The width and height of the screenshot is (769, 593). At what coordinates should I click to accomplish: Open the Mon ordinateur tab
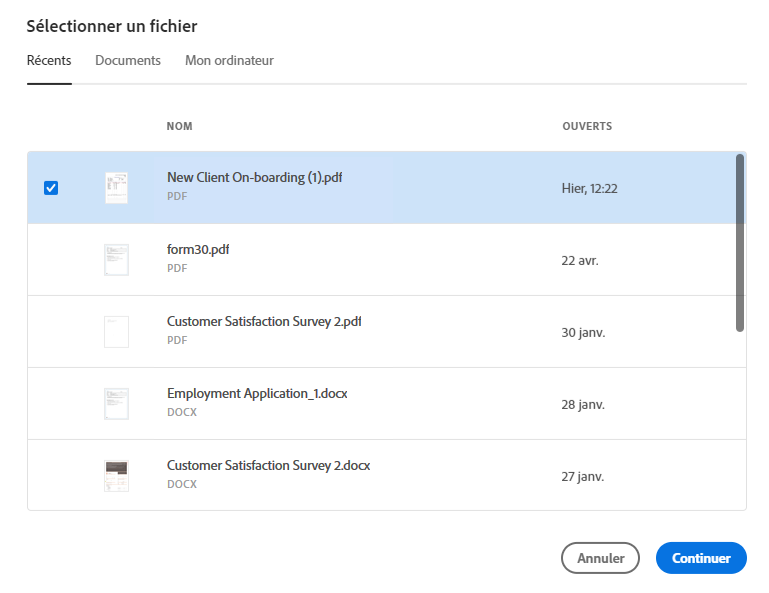point(229,61)
